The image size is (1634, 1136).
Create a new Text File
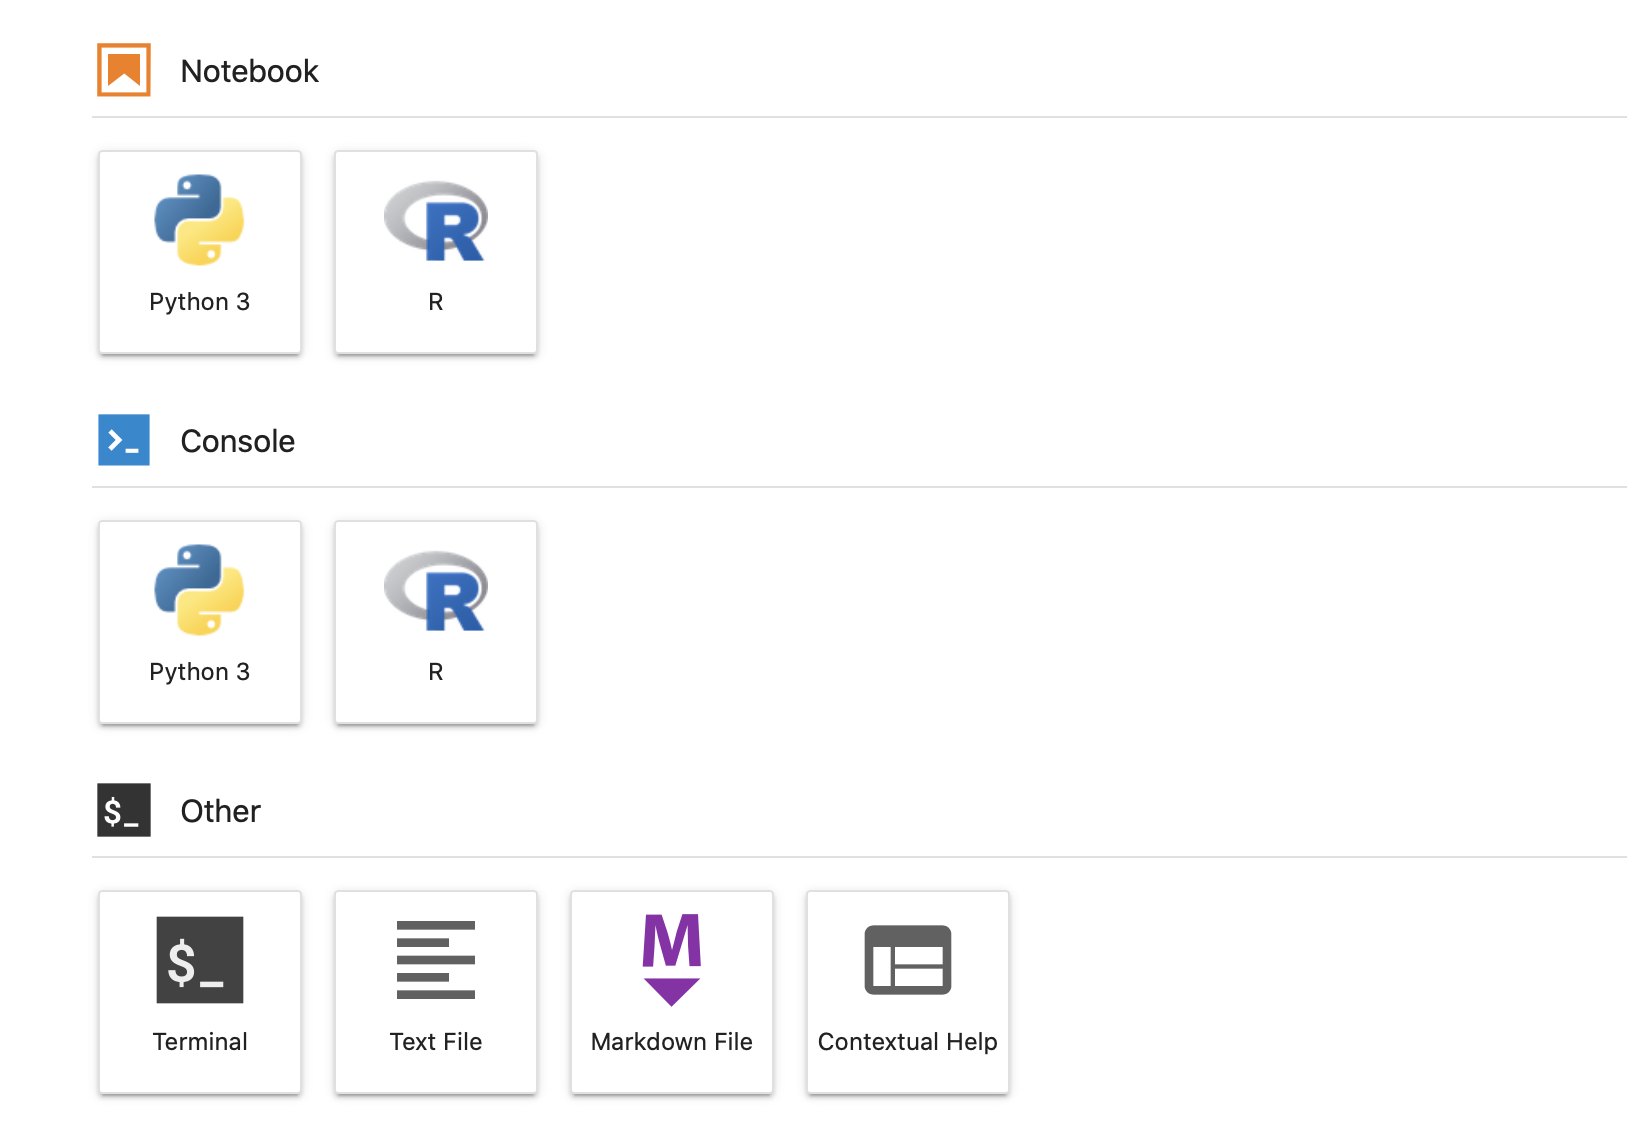click(435, 992)
